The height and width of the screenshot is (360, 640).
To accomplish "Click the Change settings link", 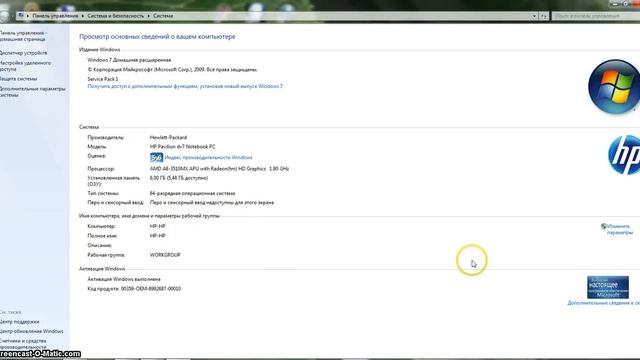I will [x=620, y=229].
